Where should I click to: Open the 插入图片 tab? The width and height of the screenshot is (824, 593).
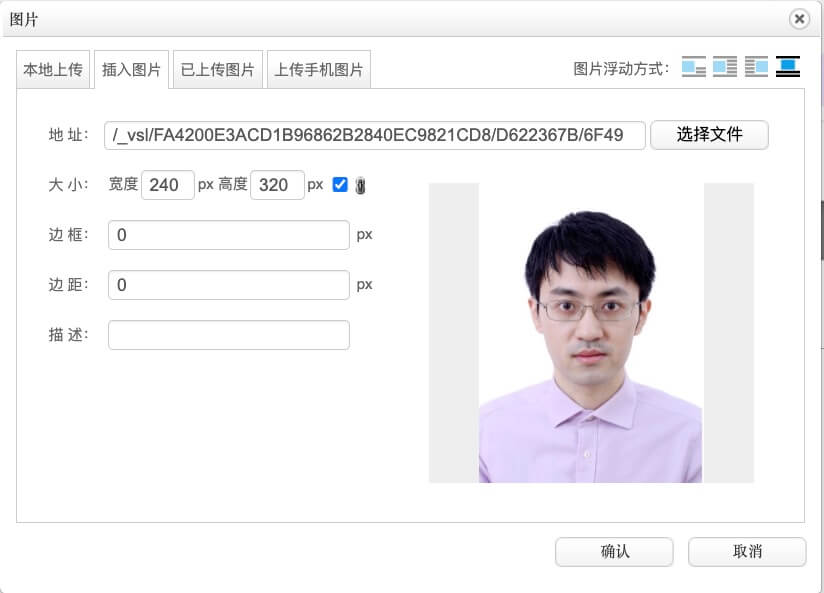click(x=132, y=71)
